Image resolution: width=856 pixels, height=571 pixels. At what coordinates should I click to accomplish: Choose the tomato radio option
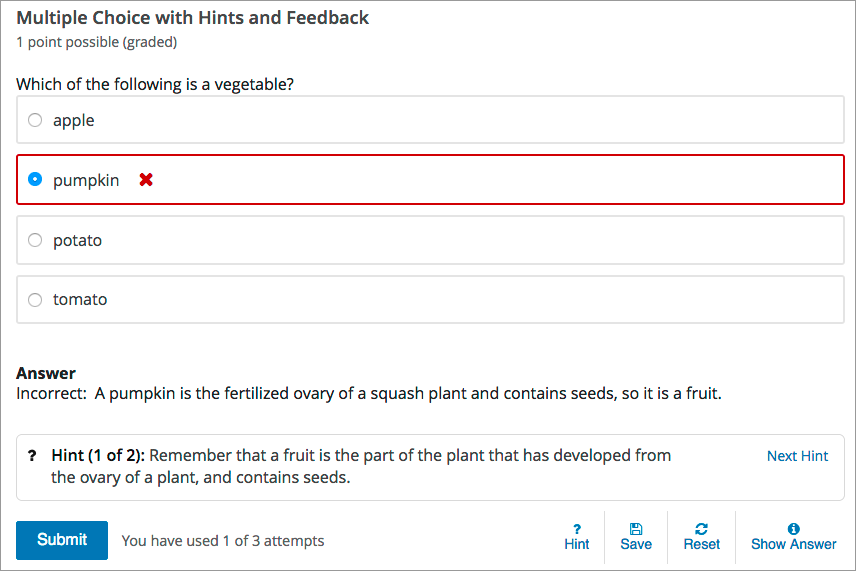(x=35, y=299)
